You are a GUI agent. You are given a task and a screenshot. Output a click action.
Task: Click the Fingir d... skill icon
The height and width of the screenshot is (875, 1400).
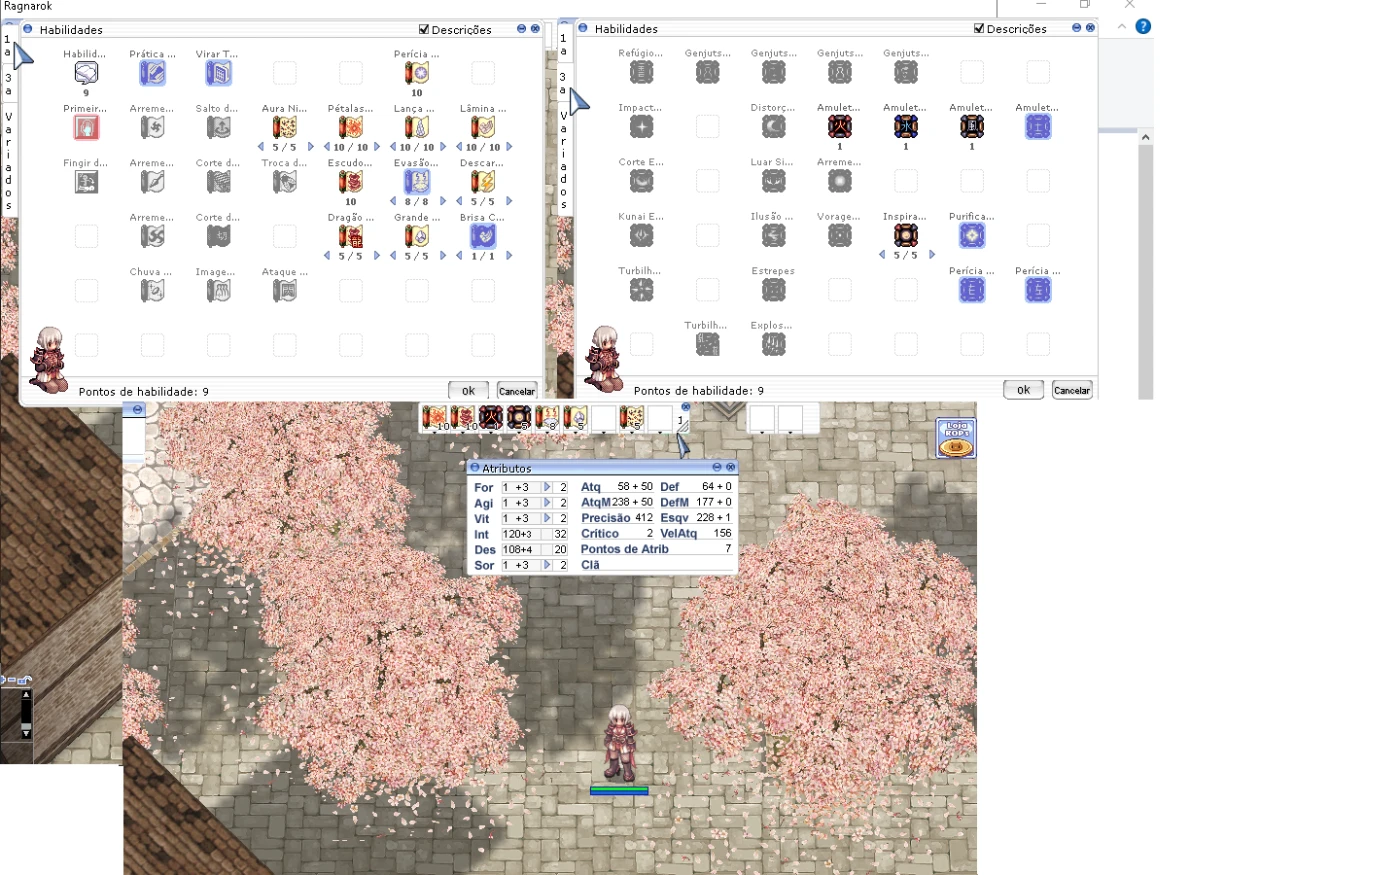tap(86, 182)
